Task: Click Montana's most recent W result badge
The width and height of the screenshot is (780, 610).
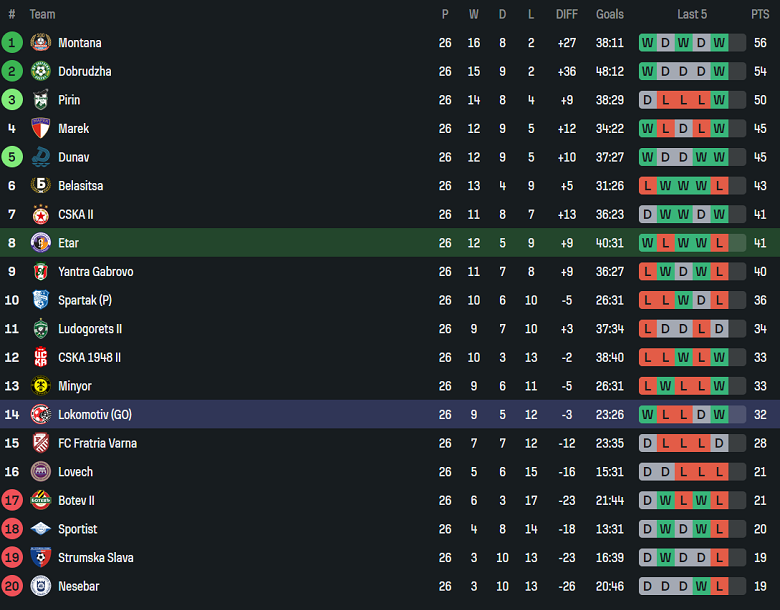Action: (719, 43)
